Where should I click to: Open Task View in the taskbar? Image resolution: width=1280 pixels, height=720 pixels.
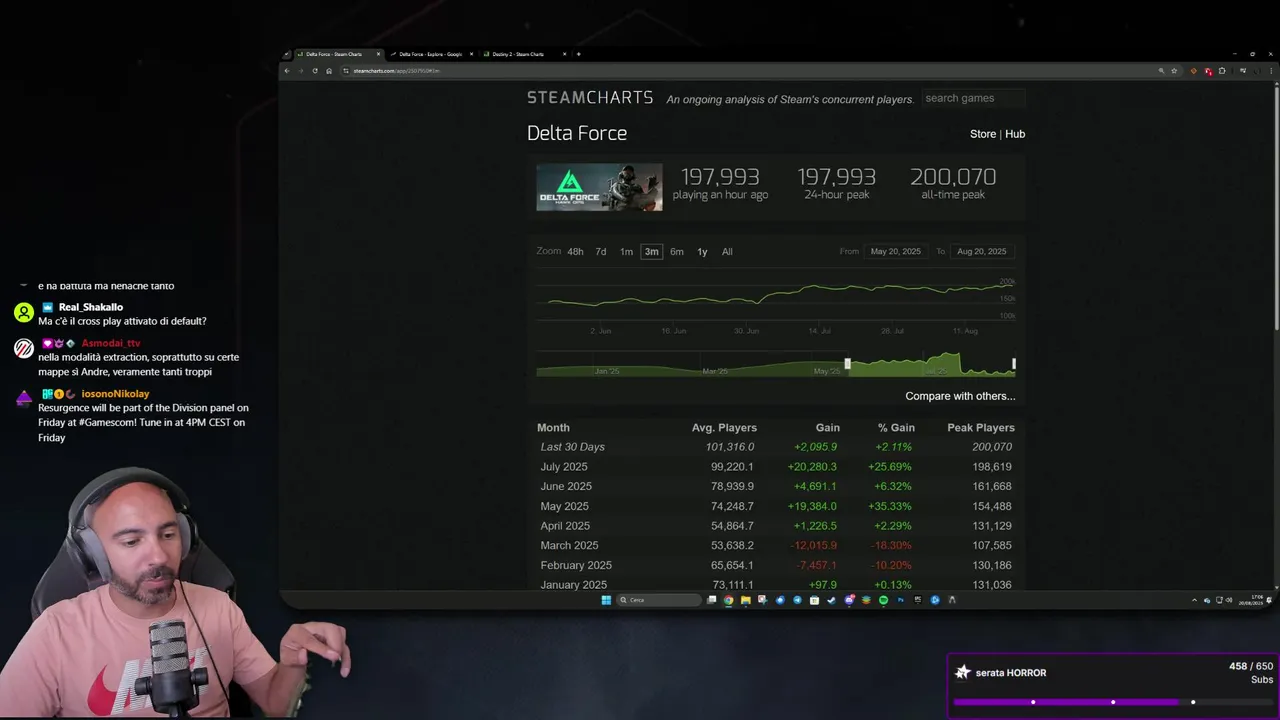(711, 600)
